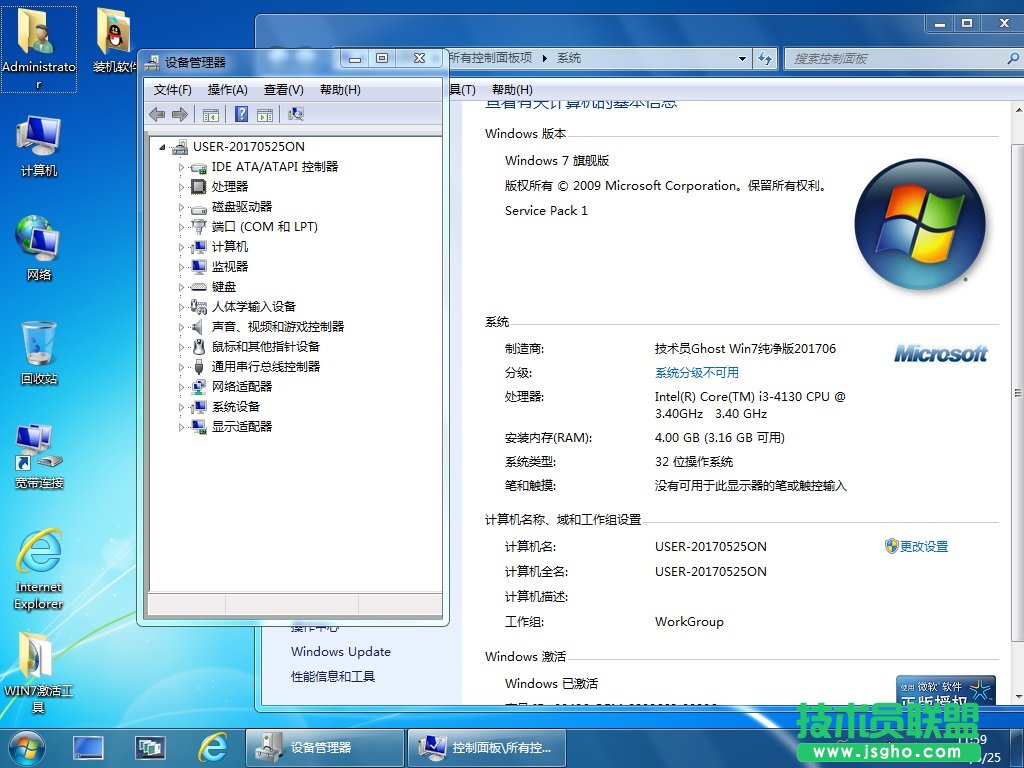Open the broadband connection (宽带连接) shortcut
The height and width of the screenshot is (768, 1024).
(x=39, y=457)
